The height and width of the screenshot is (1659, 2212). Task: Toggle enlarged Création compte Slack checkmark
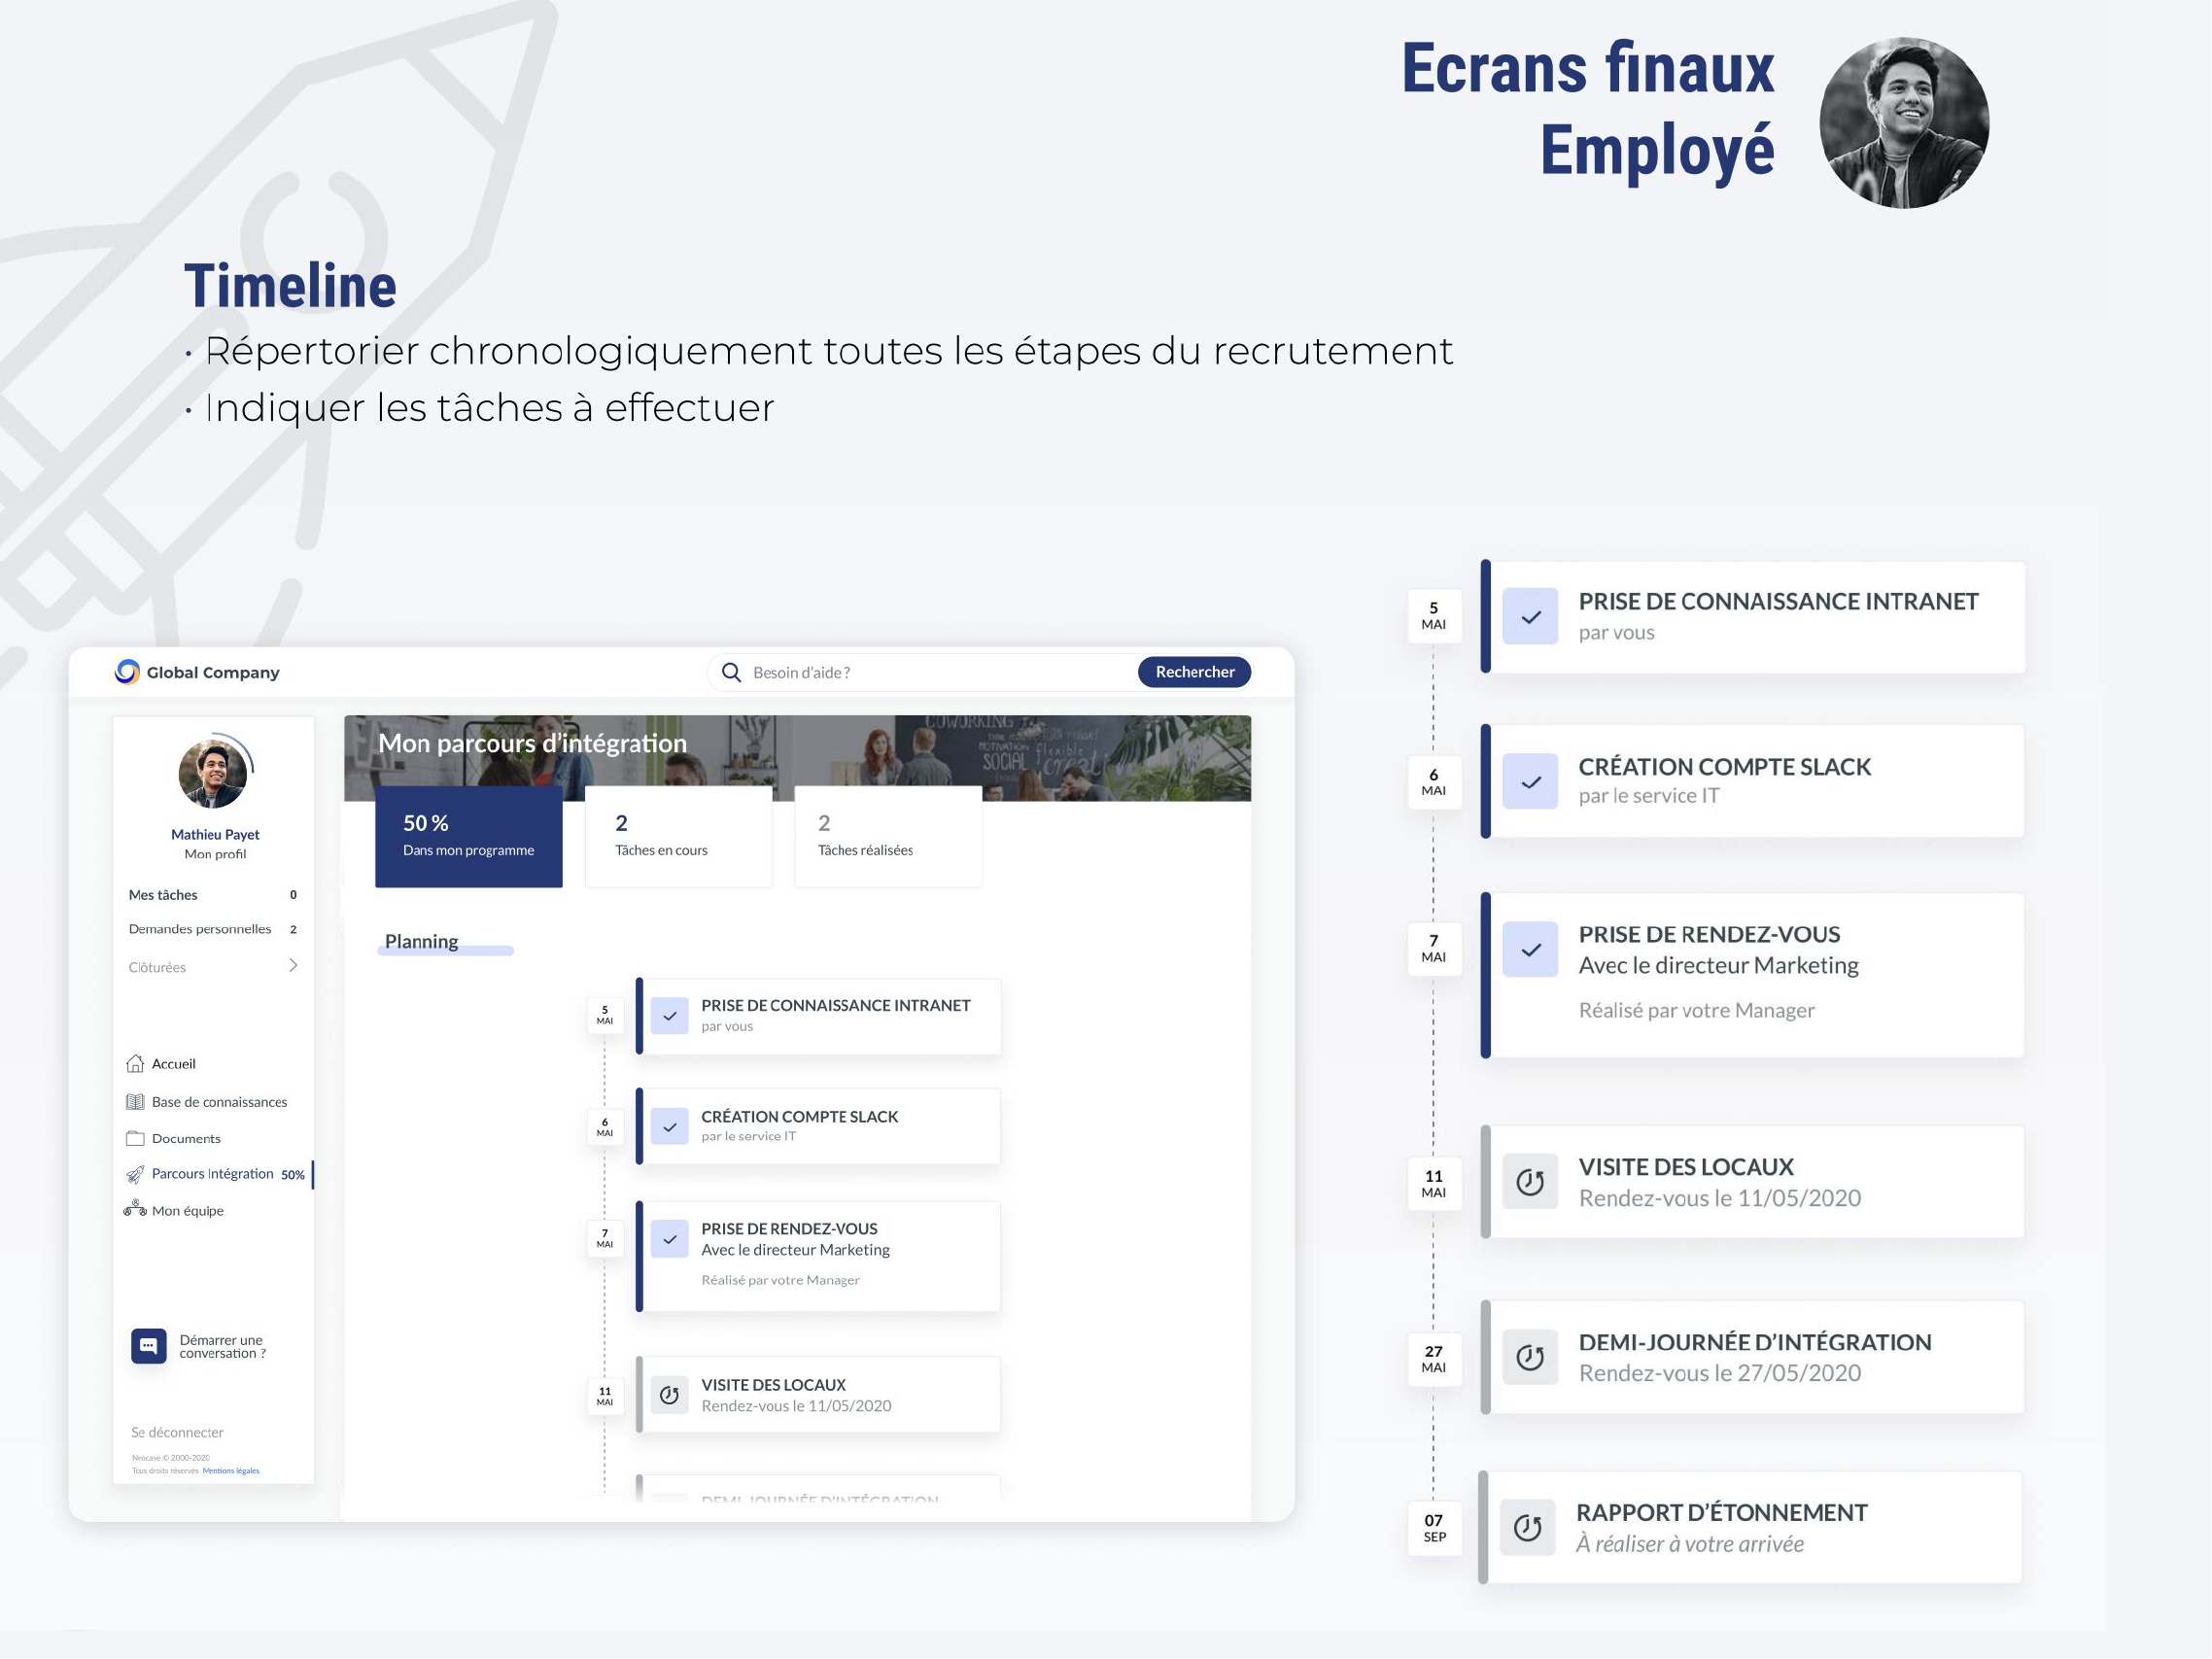[x=1530, y=782]
